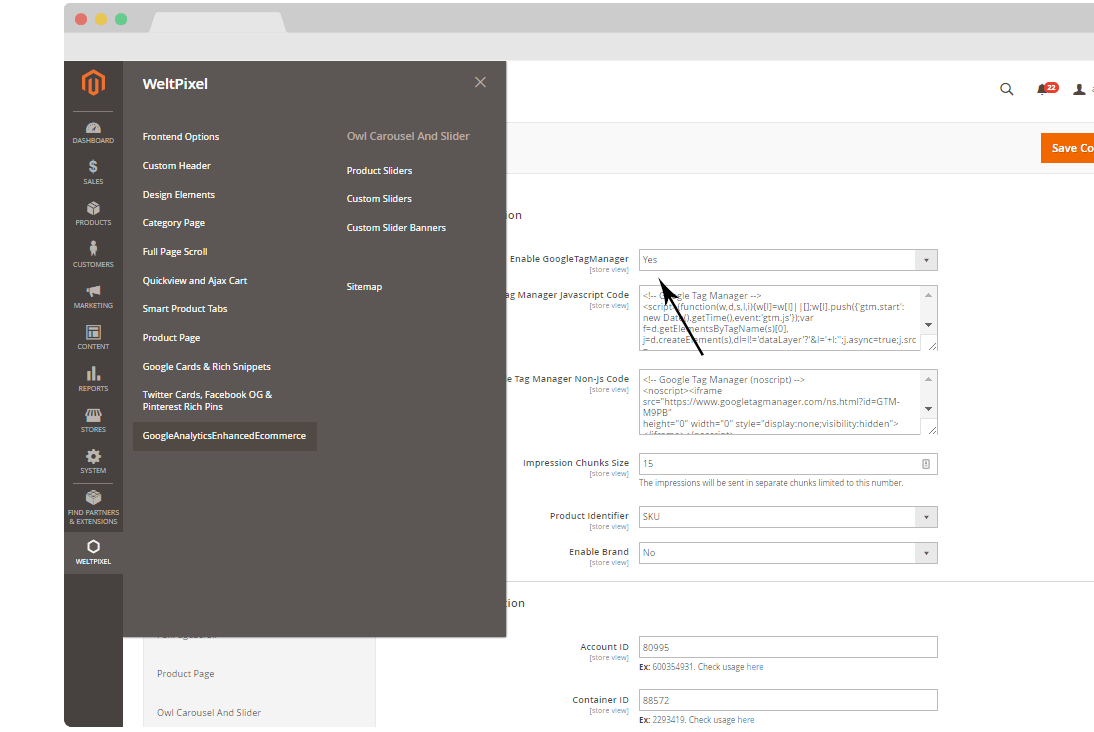Click the admin notifications bell
The height and width of the screenshot is (732, 1094).
pyautogui.click(x=1042, y=89)
